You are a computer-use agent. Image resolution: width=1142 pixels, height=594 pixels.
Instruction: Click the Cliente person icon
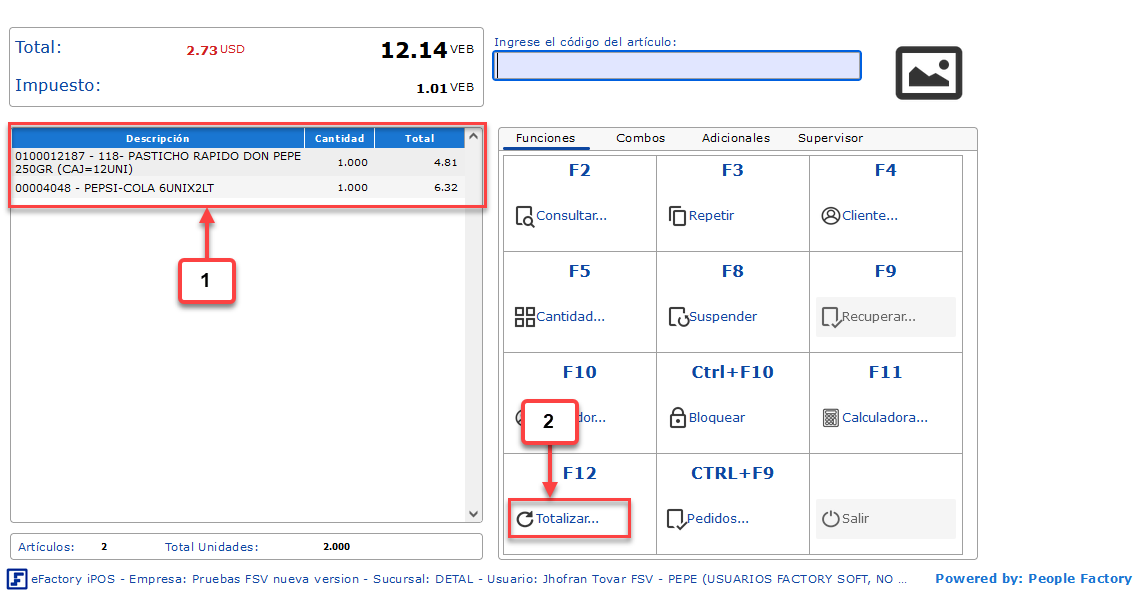point(830,216)
